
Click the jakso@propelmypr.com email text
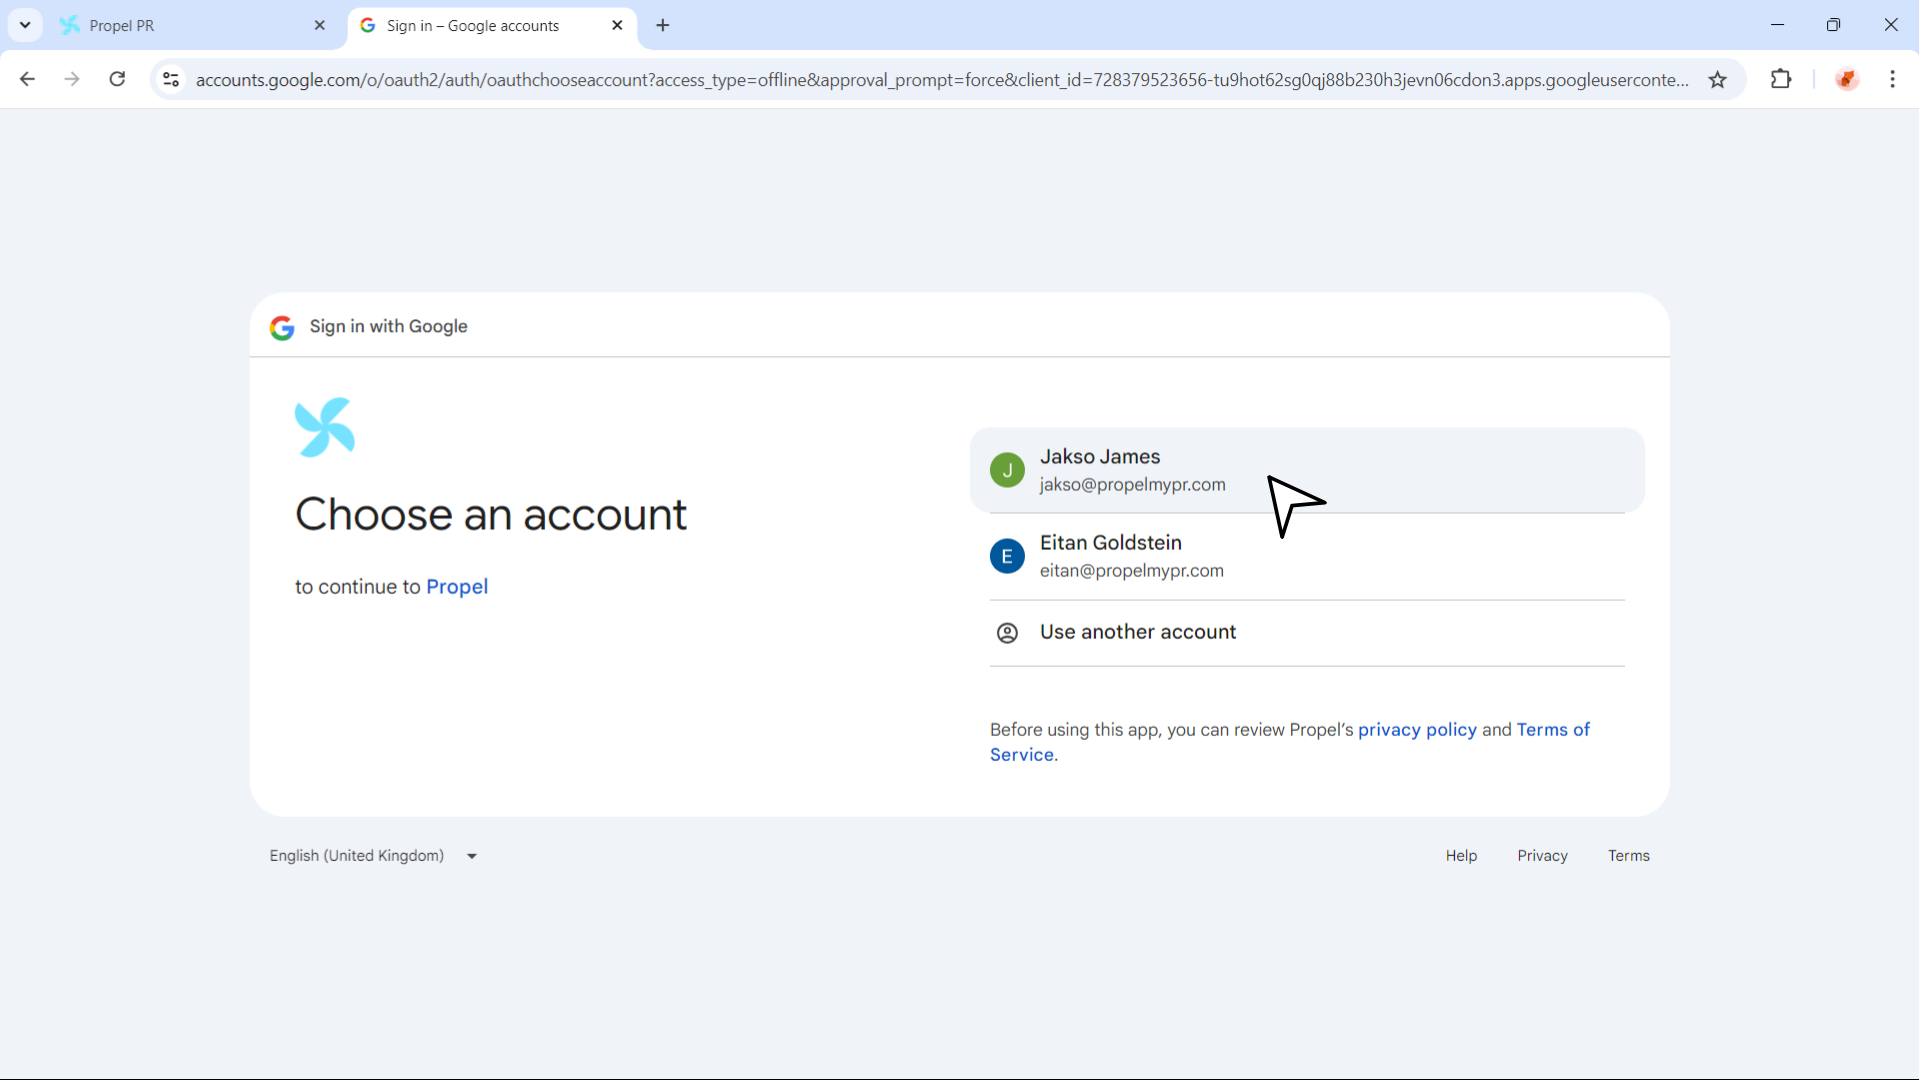click(x=1132, y=485)
